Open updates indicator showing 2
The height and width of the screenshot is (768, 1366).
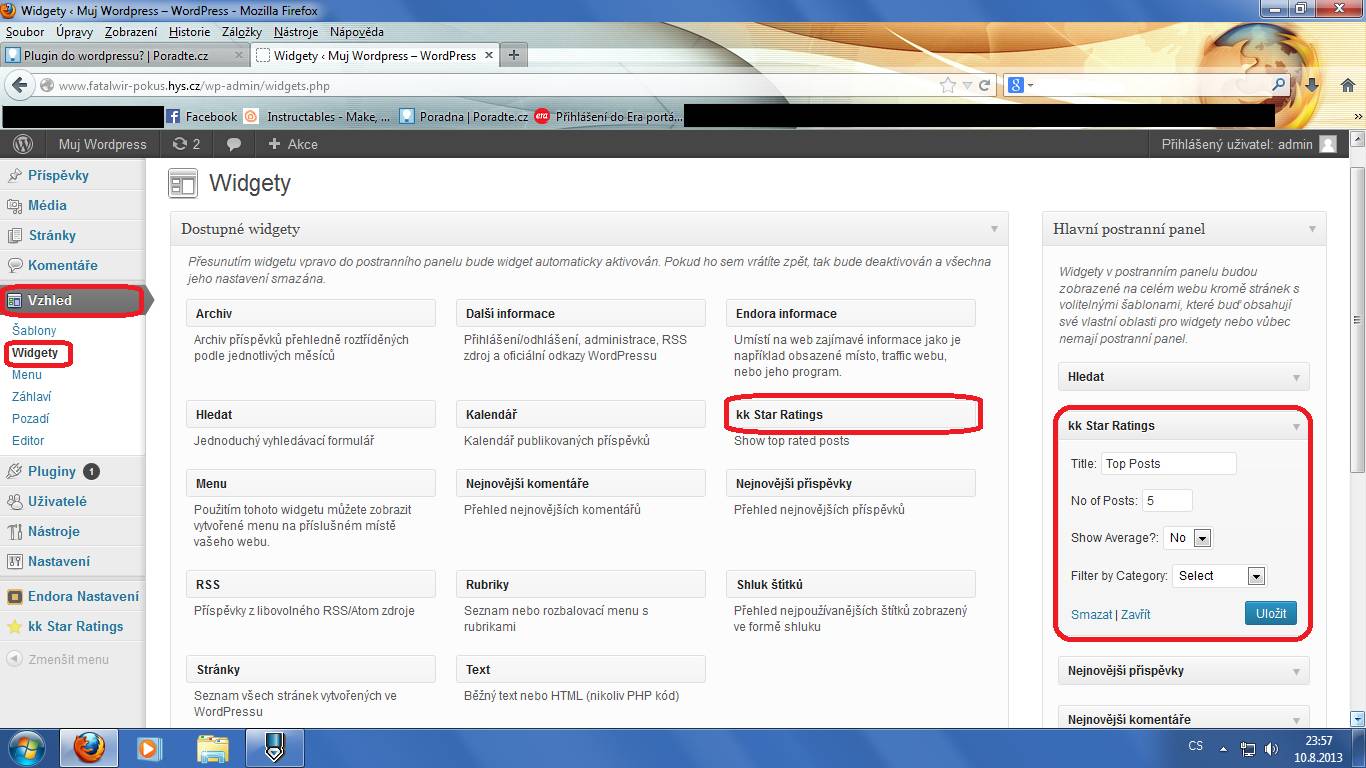[x=186, y=144]
